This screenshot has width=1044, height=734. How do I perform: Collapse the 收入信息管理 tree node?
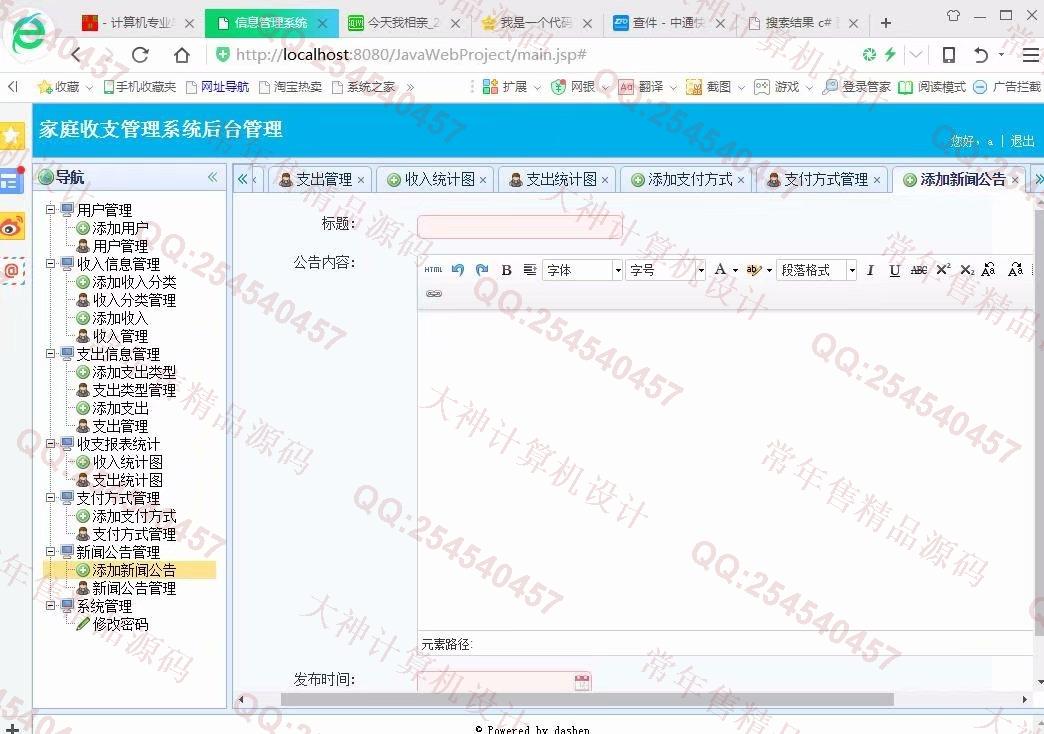click(x=51, y=263)
